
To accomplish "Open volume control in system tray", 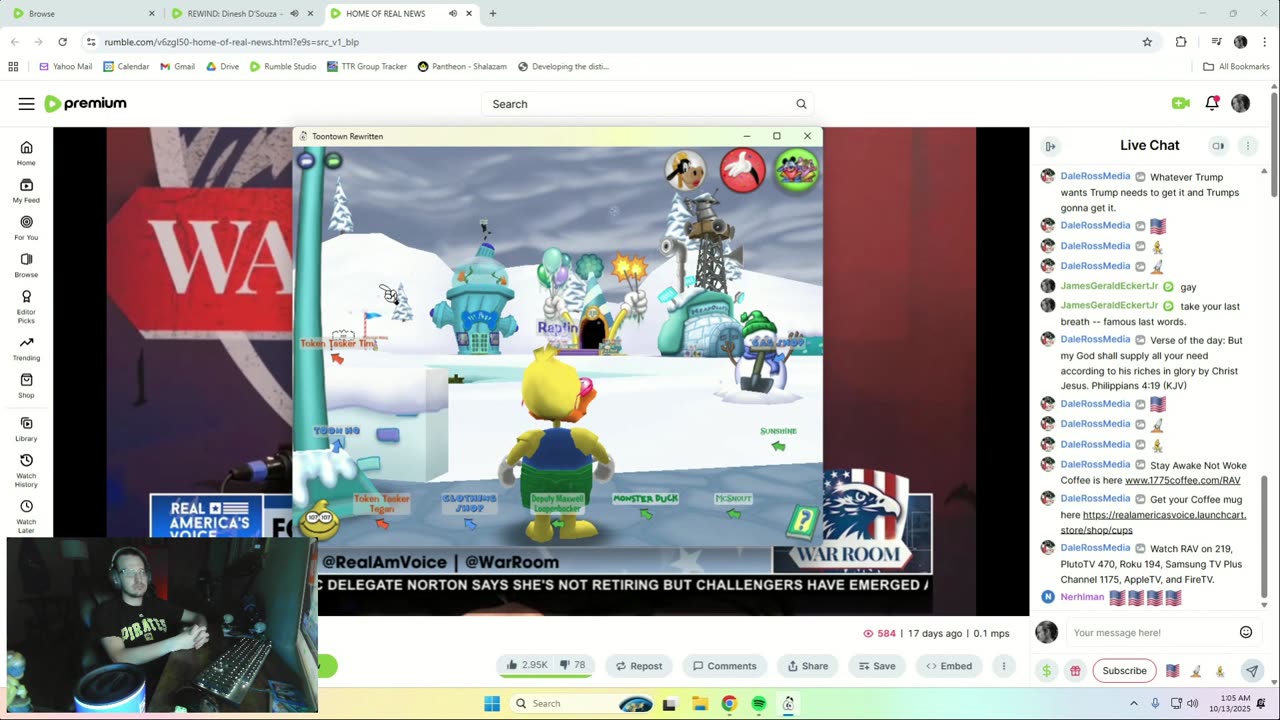I will pos(1193,704).
